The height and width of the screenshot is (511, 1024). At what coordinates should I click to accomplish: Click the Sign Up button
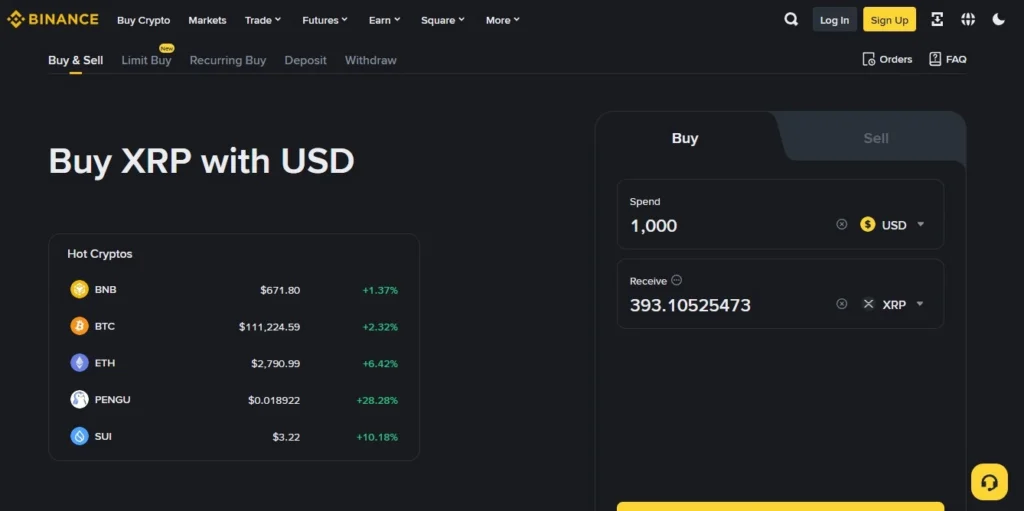pos(889,20)
